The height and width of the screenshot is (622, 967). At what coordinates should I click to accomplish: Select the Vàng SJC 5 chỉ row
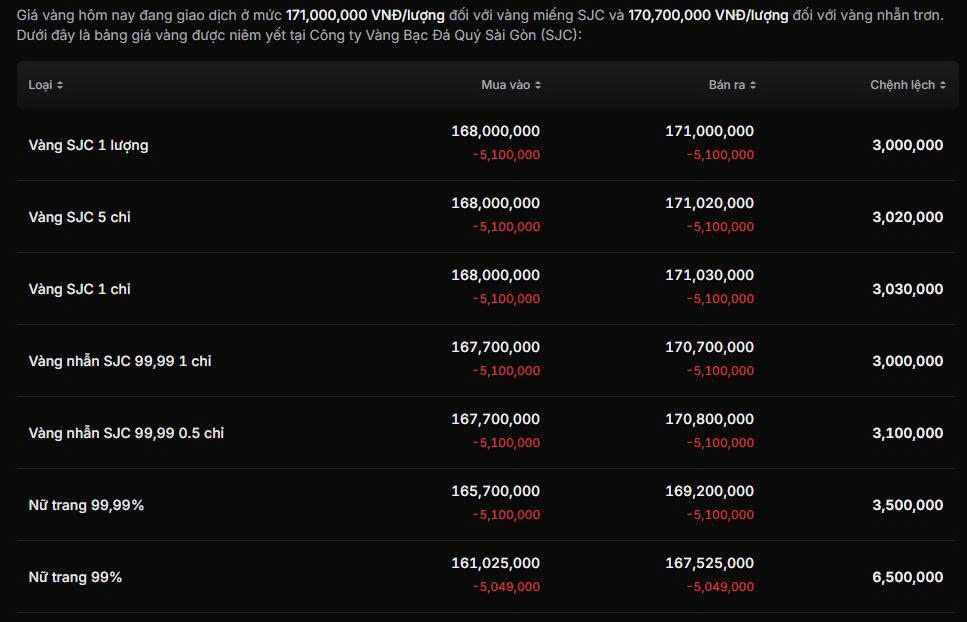[79, 217]
